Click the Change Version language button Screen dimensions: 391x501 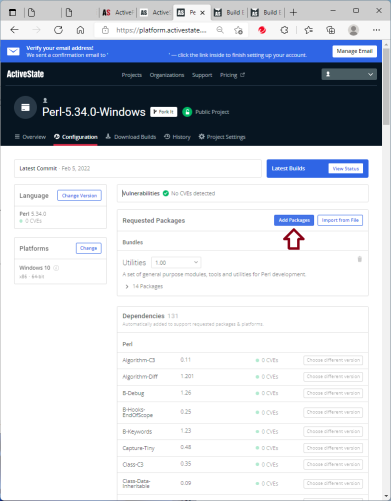pos(79,196)
